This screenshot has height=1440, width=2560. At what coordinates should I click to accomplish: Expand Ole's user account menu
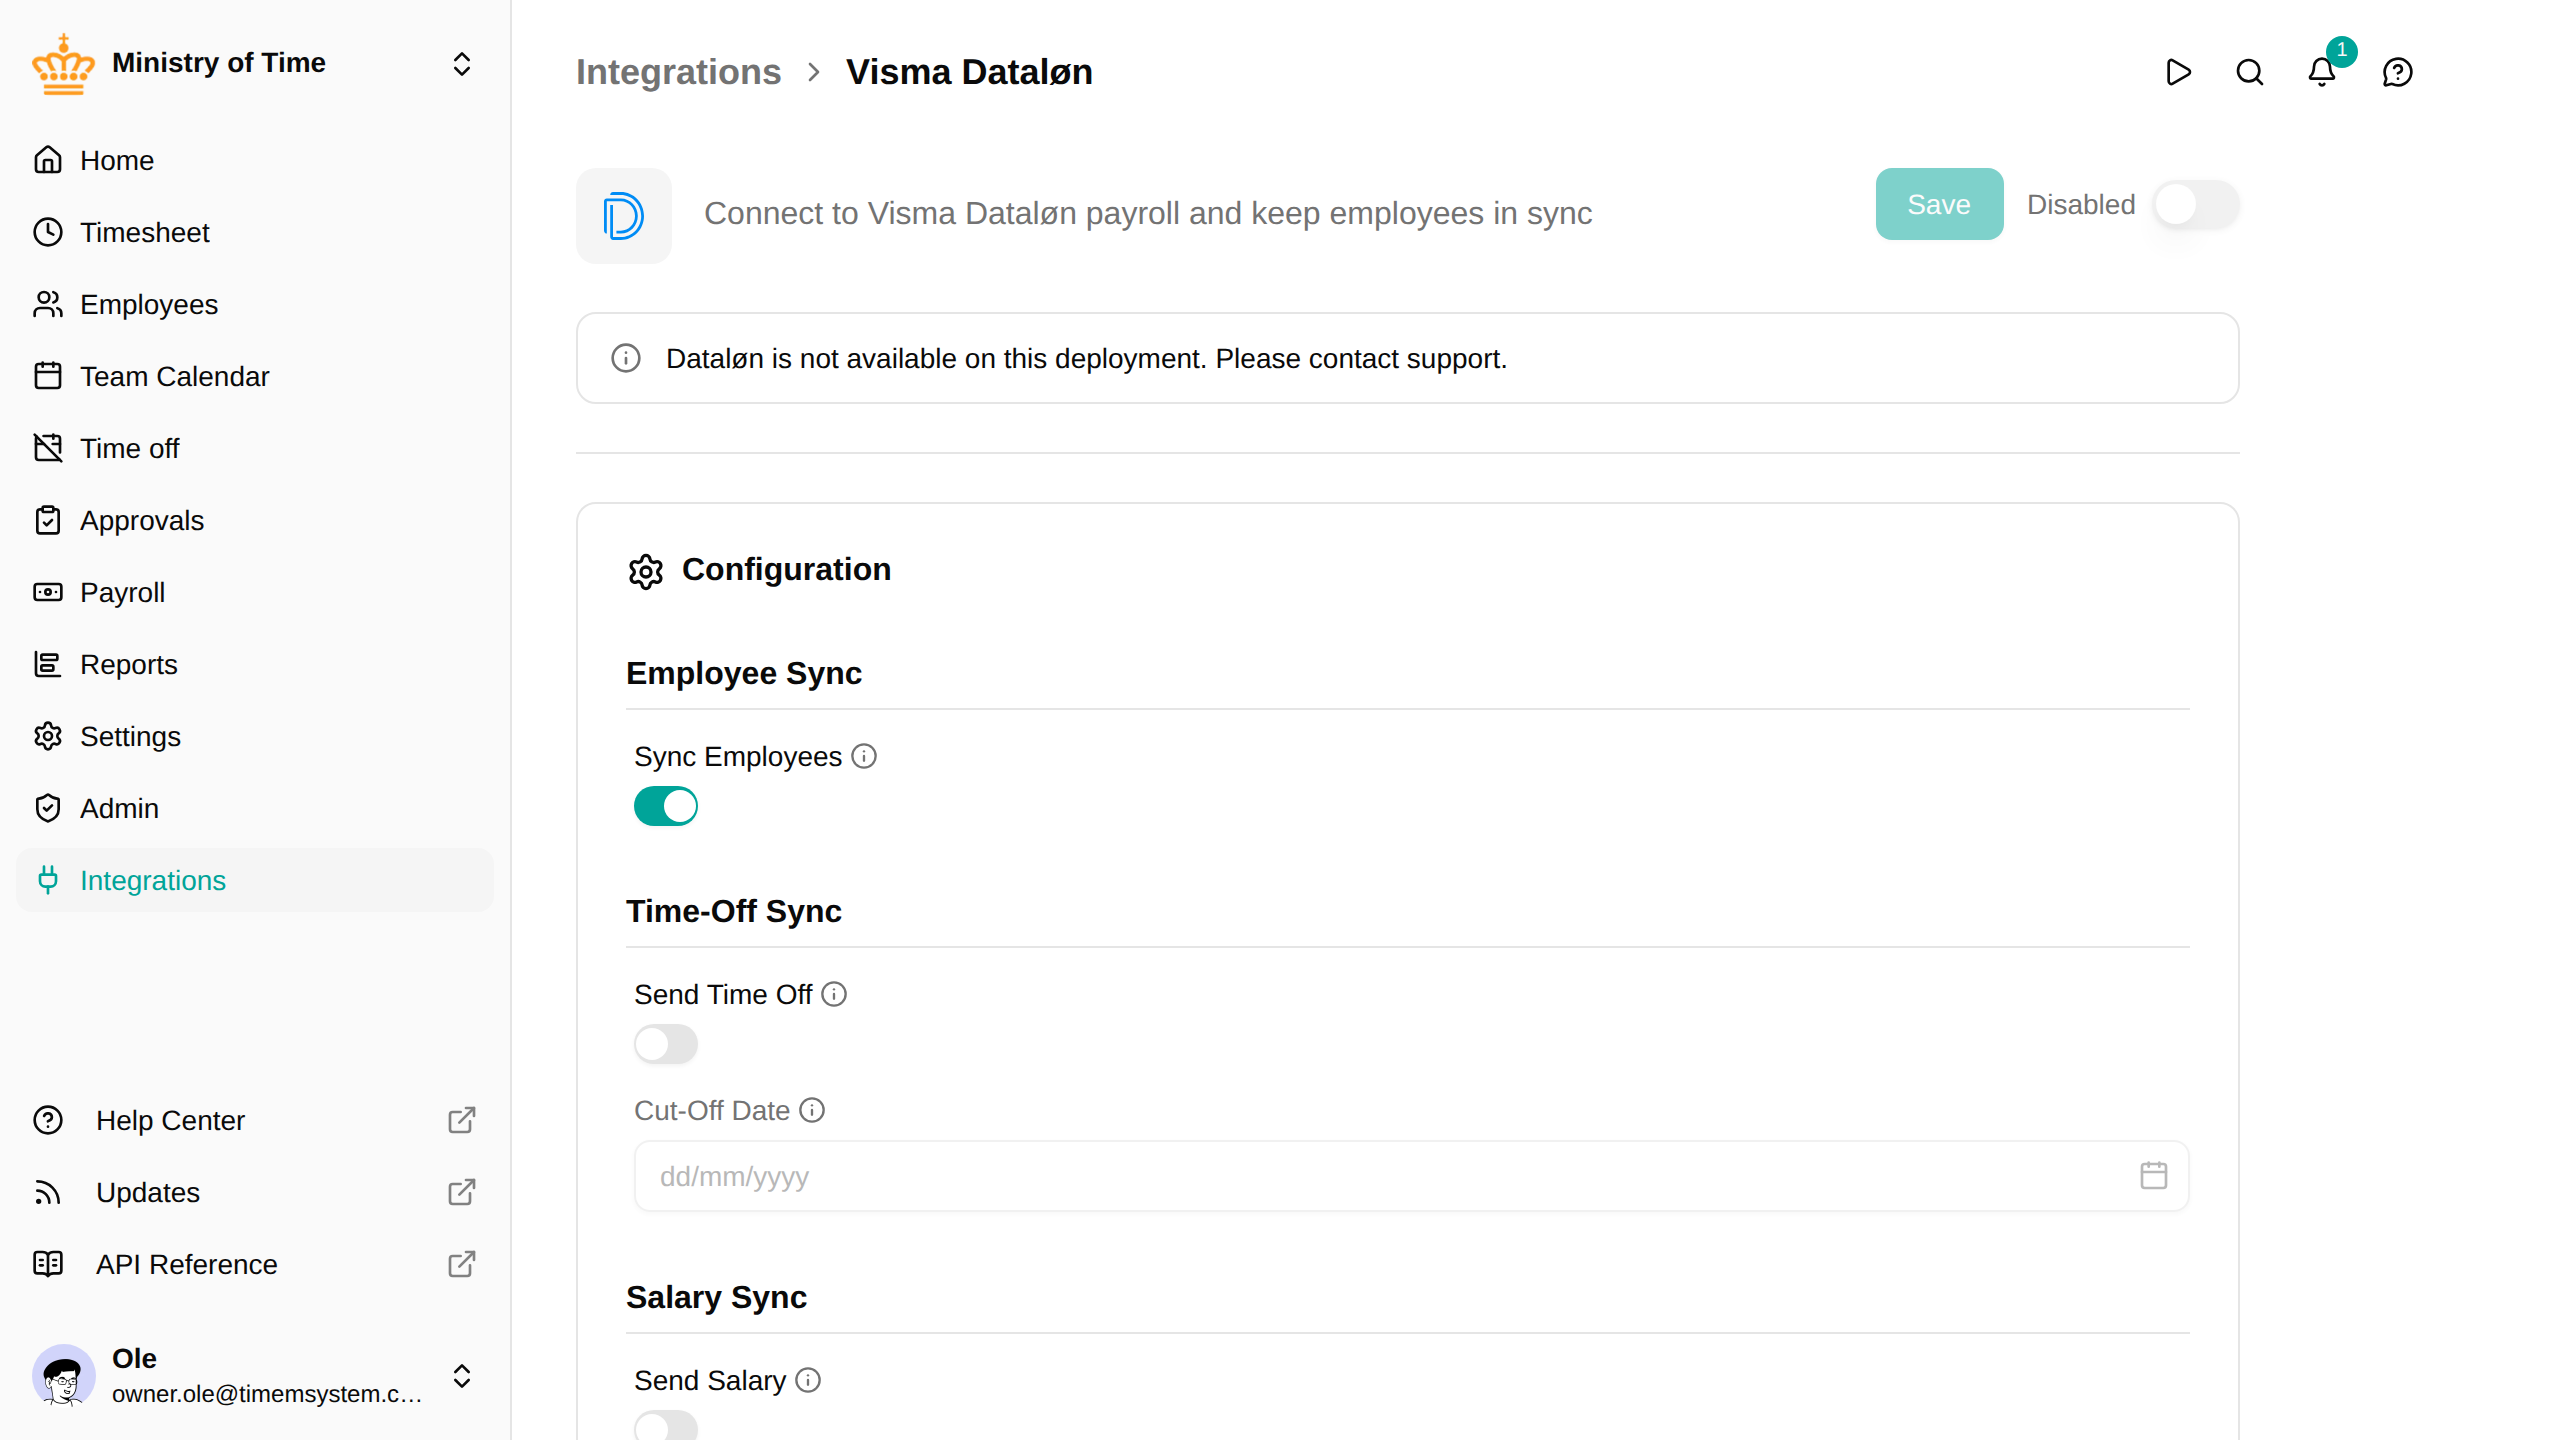coord(462,1376)
